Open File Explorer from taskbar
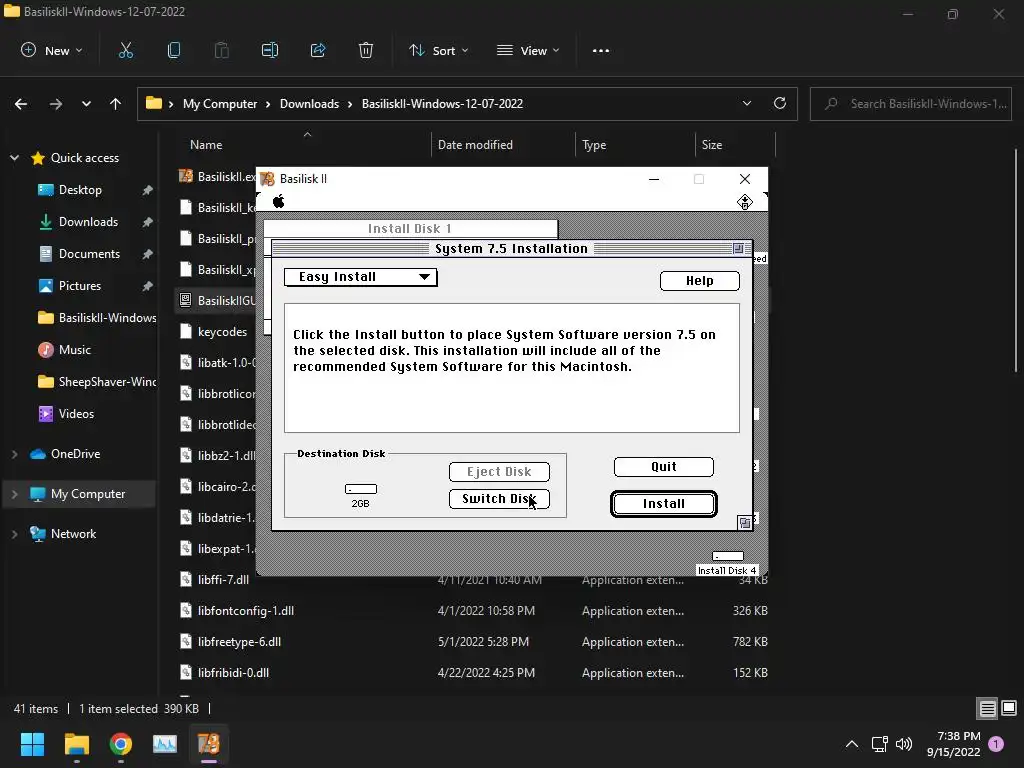 click(x=76, y=744)
